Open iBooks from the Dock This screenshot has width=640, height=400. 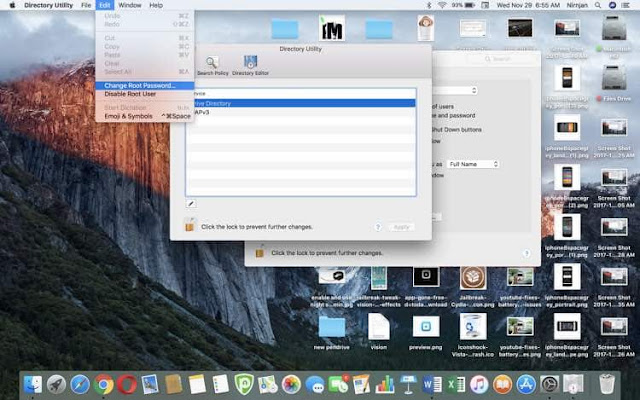(502, 385)
